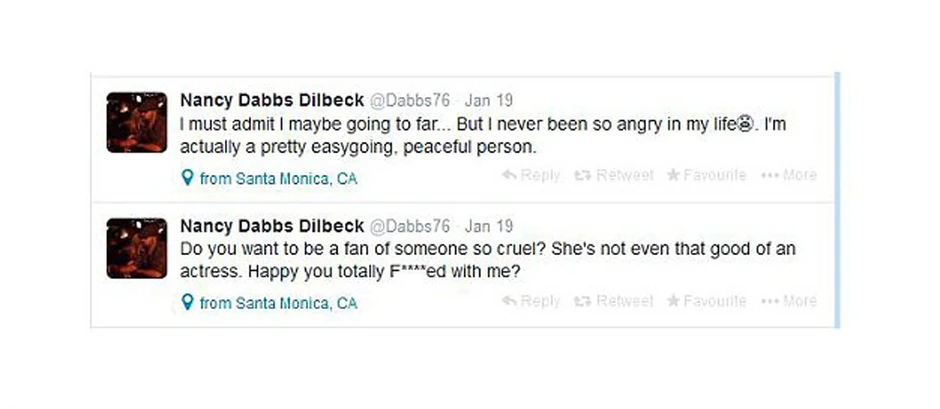Click location pin icon on first tweet
The height and width of the screenshot is (409, 940).
tap(186, 179)
